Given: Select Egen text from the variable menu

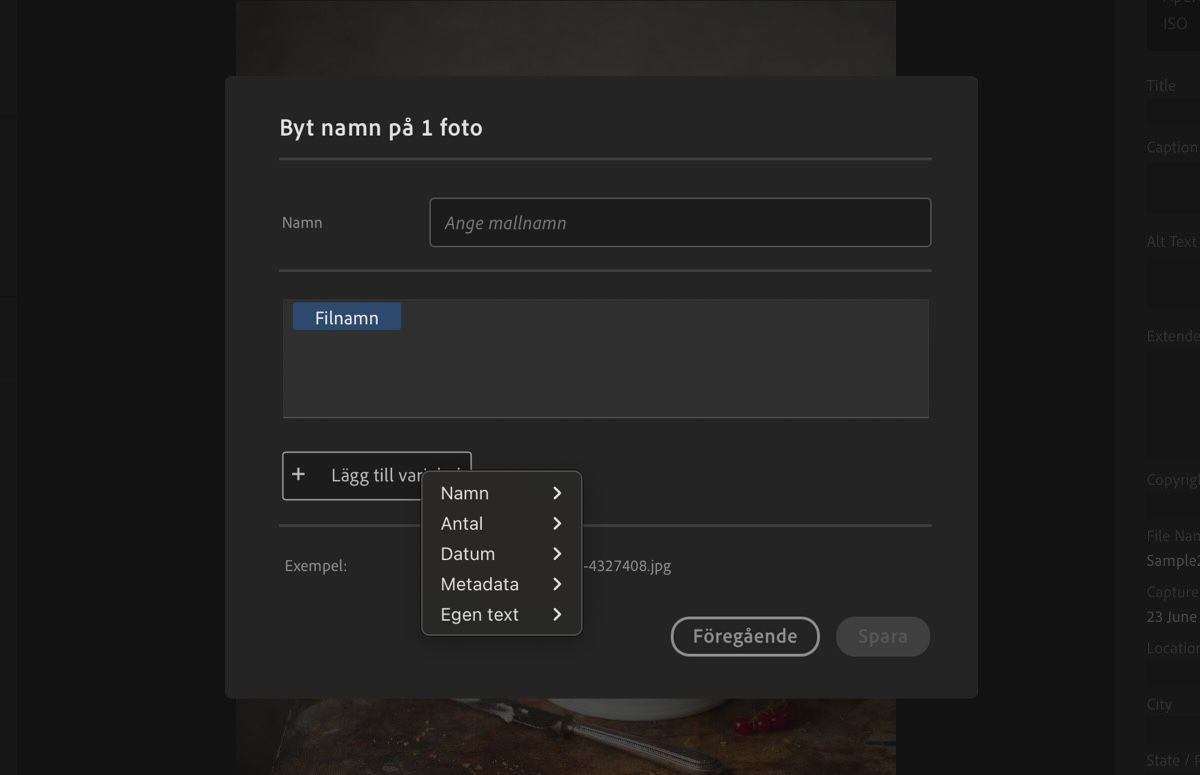Looking at the screenshot, I should pos(477,614).
